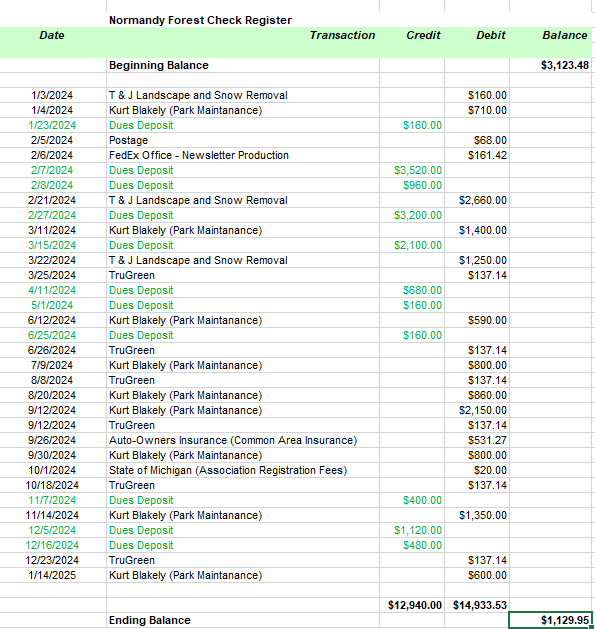Select the Ending Balance cell showing $1,129.95

(x=550, y=620)
